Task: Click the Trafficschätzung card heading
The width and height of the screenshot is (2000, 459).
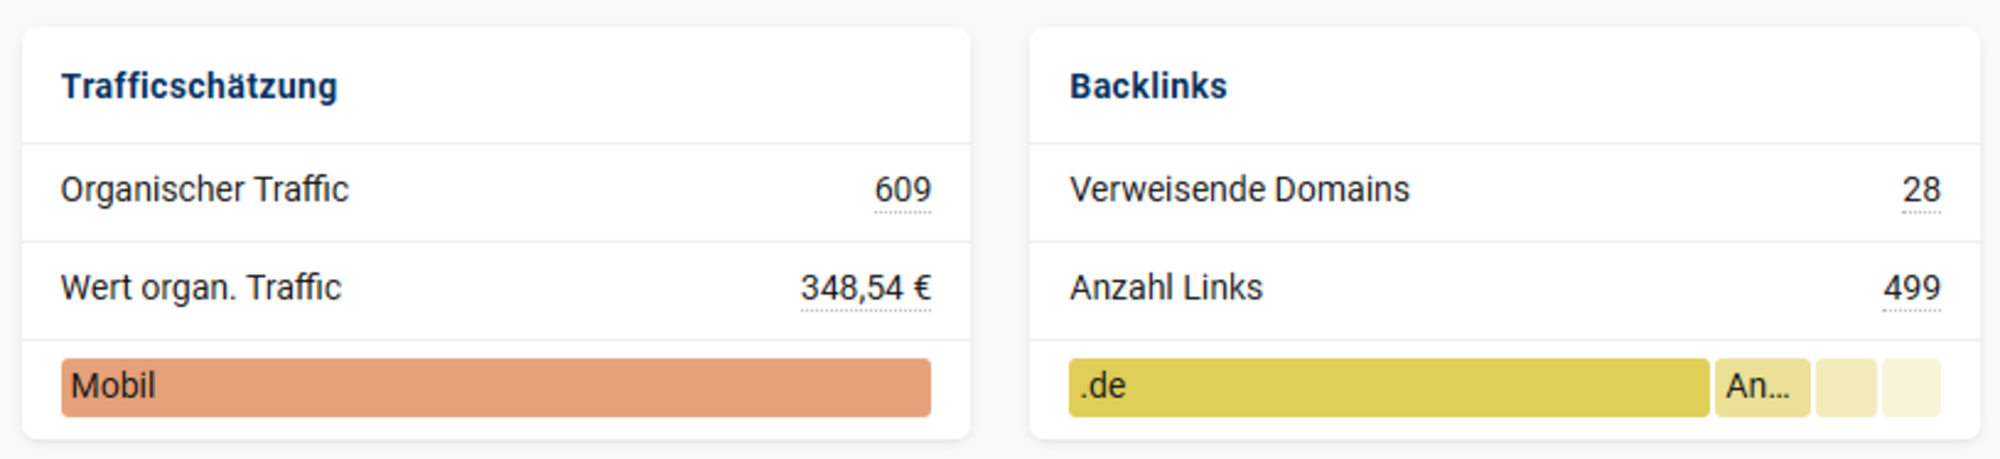Action: (x=199, y=87)
